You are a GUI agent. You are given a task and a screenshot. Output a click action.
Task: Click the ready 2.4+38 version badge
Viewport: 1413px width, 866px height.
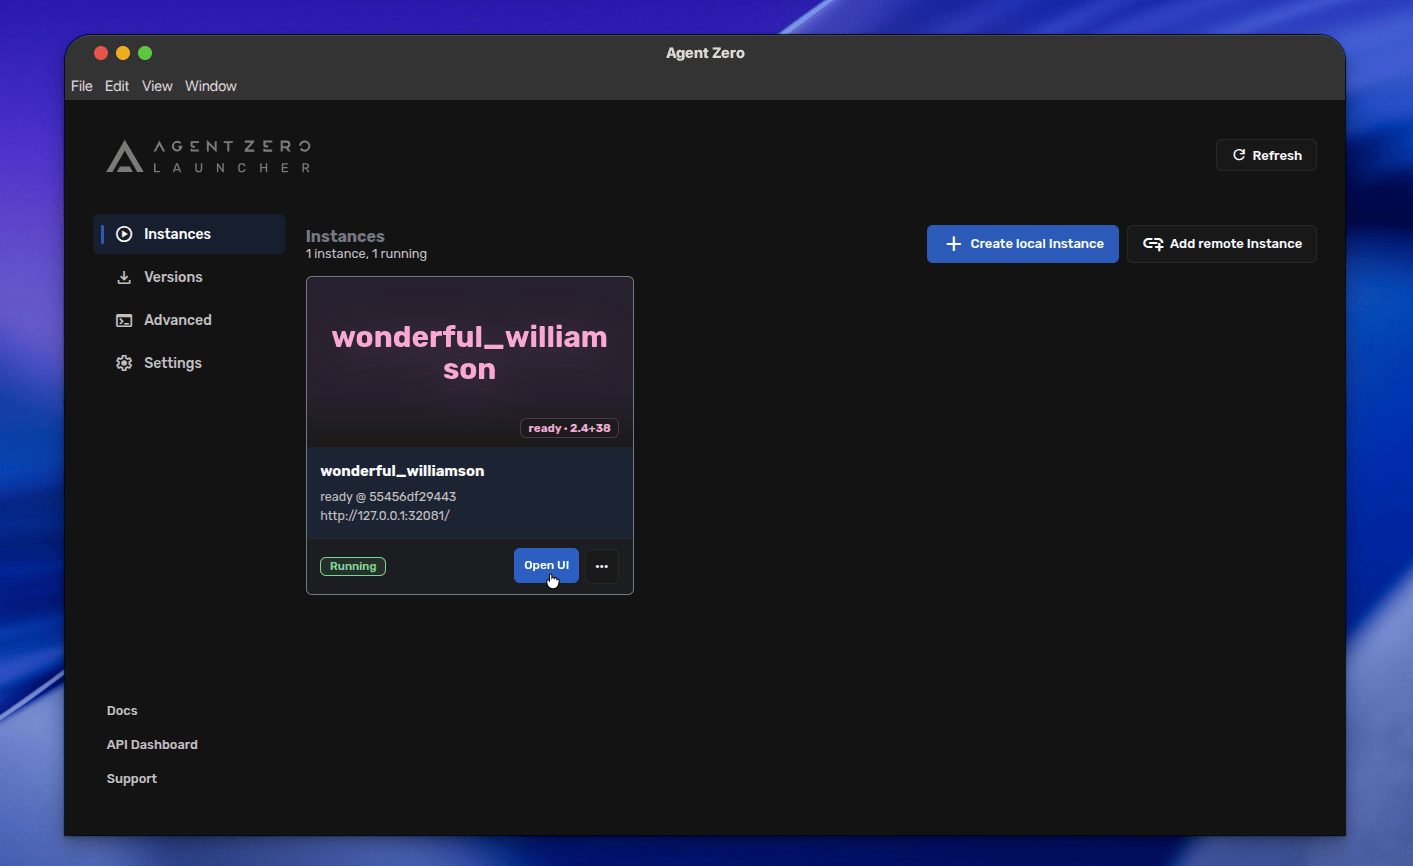pyautogui.click(x=569, y=428)
